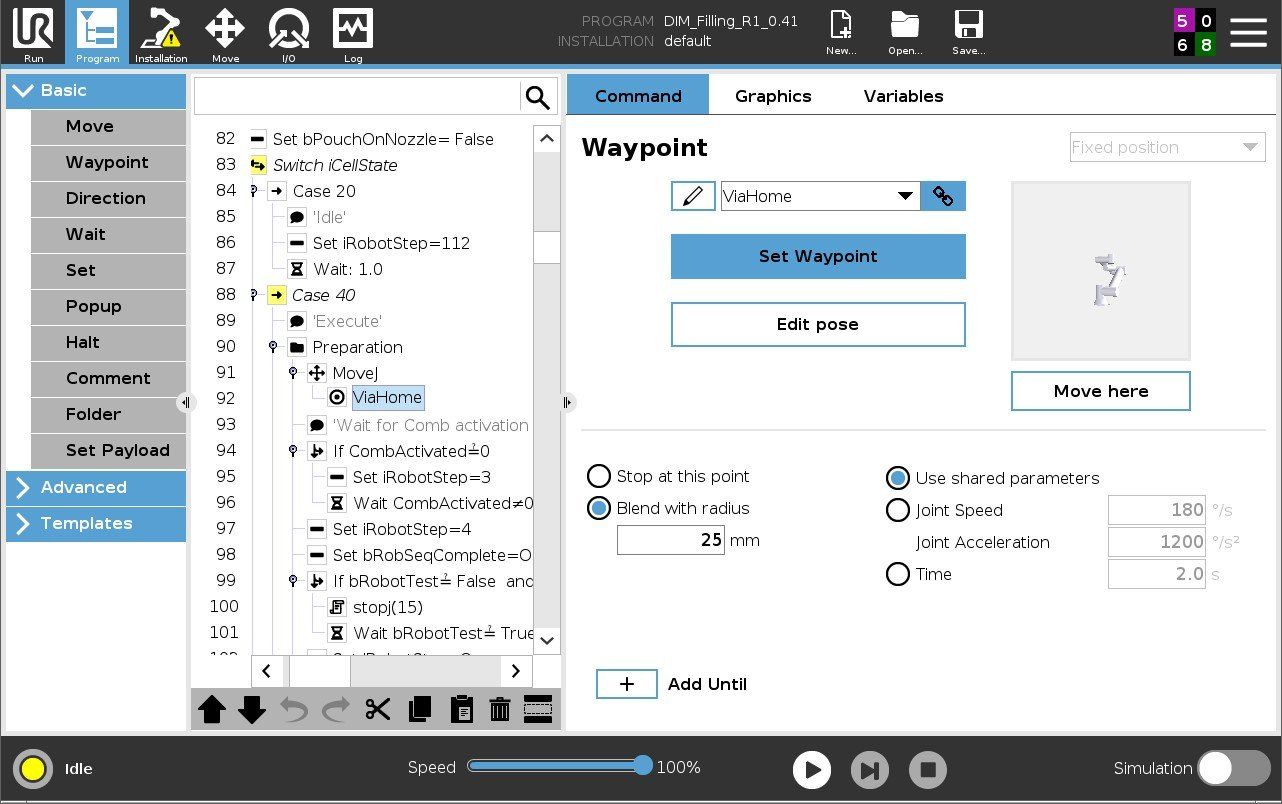Paste a node from clipboard
The image size is (1282, 804).
(461, 709)
